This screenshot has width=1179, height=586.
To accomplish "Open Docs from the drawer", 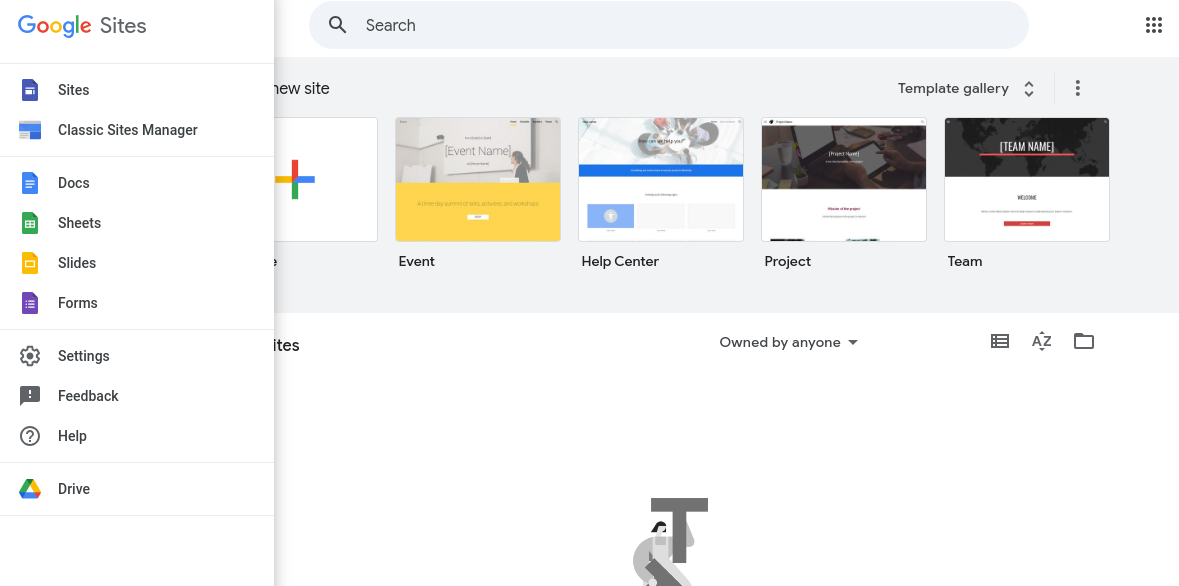I will (137, 183).
